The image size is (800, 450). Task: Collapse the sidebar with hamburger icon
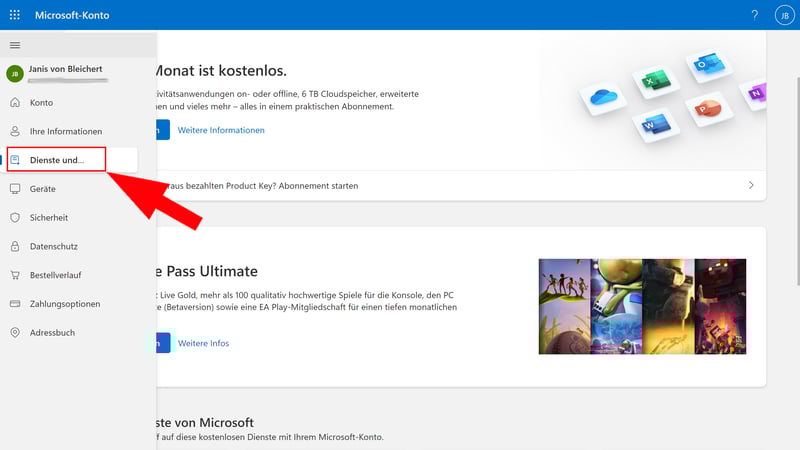(x=15, y=46)
